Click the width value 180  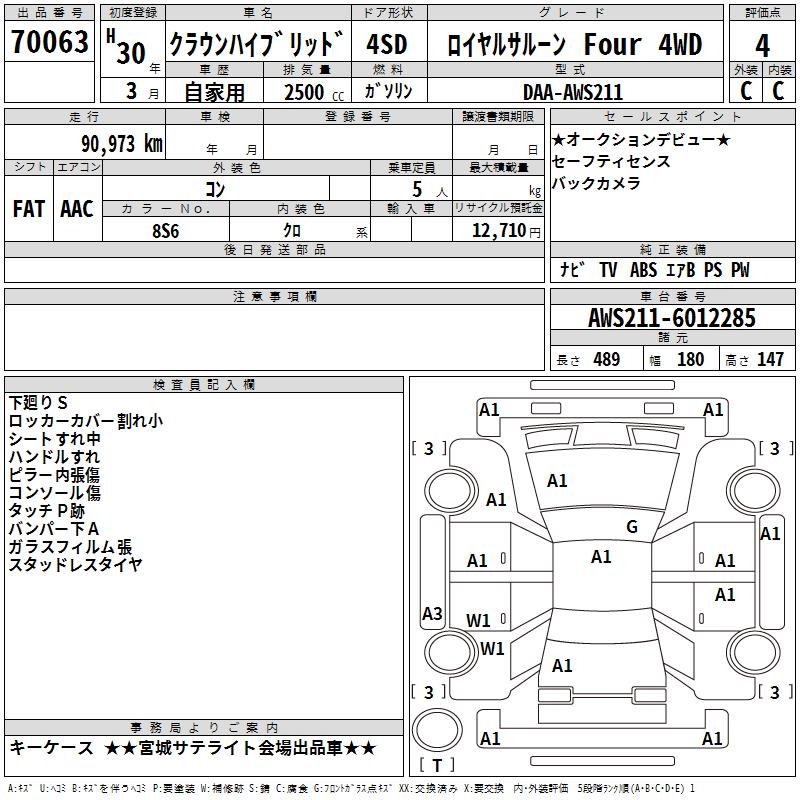coord(690,359)
